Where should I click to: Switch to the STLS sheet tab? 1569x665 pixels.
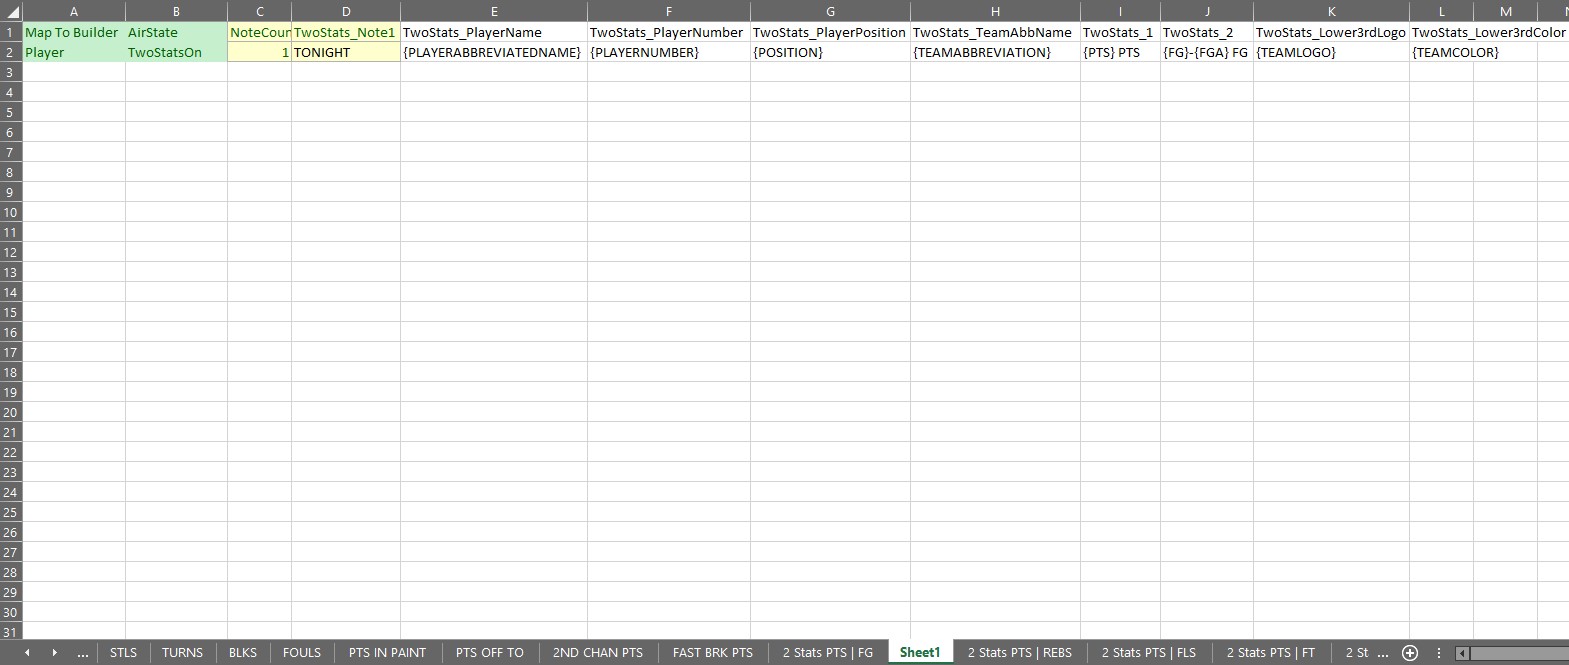pyautogui.click(x=123, y=653)
